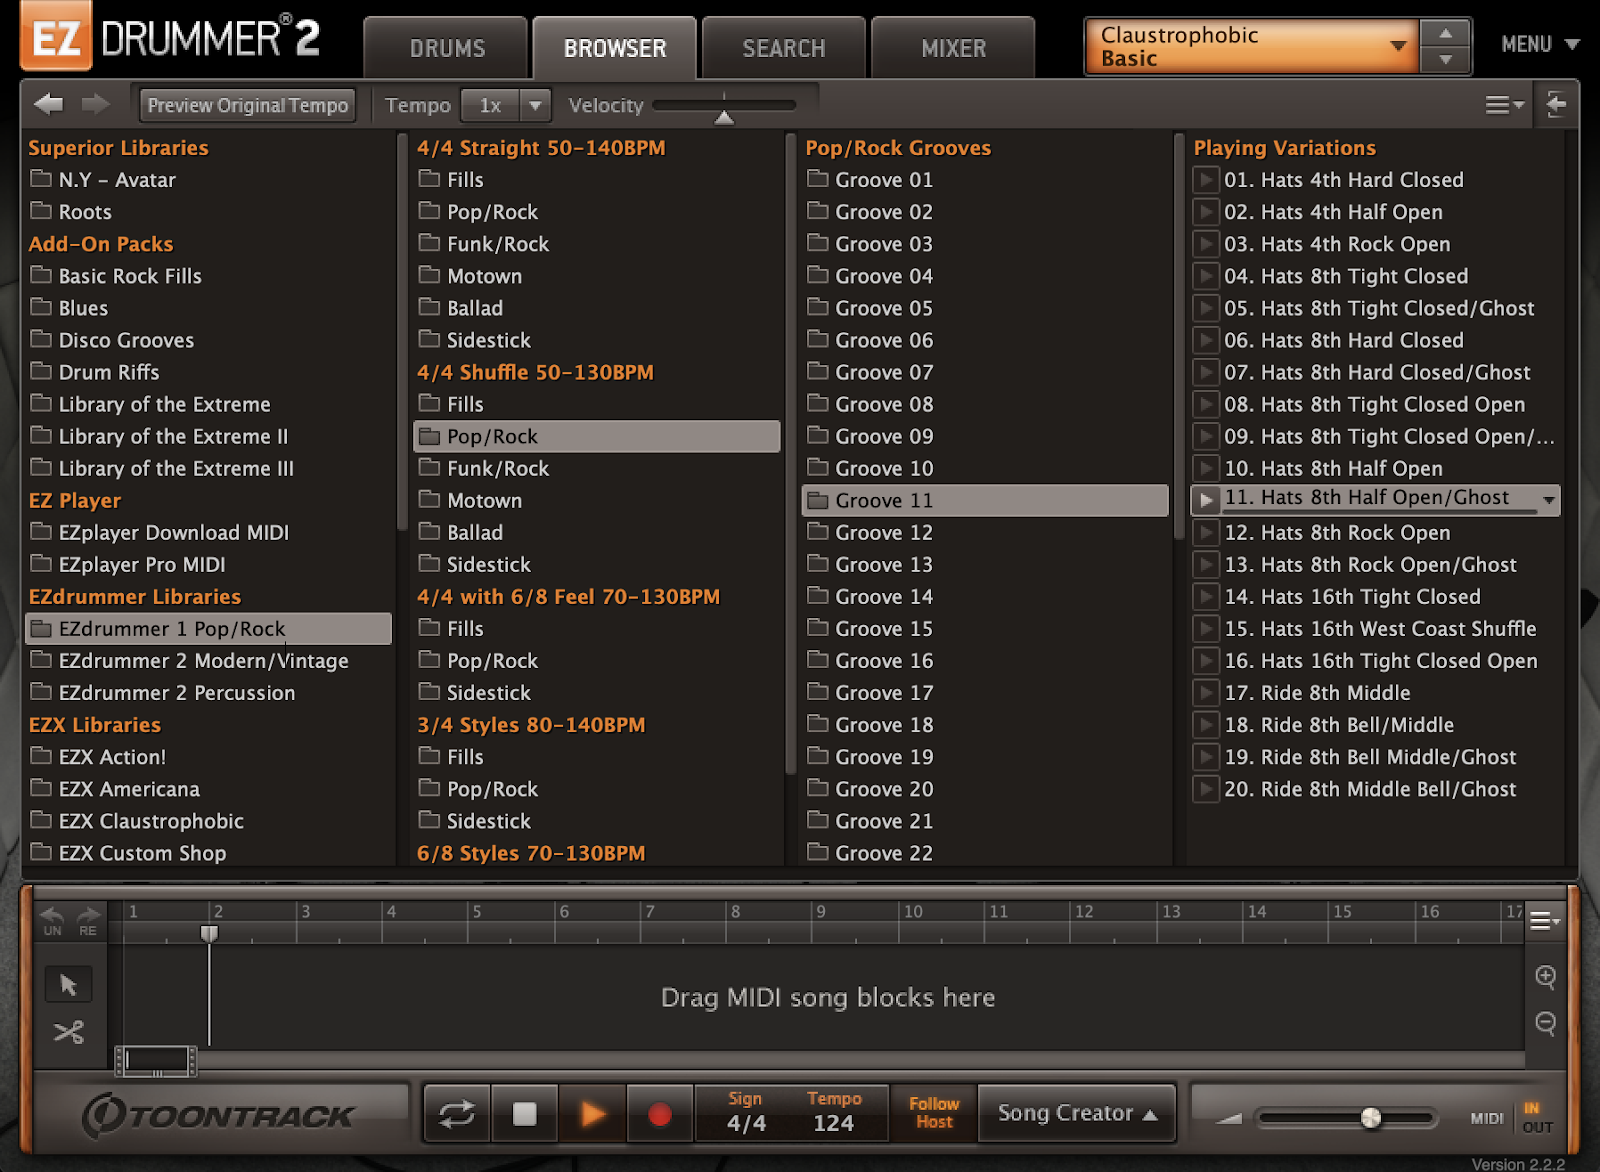Screen dimensions: 1600x1172
Task: Click the song position playhead marker
Action: tap(209, 933)
